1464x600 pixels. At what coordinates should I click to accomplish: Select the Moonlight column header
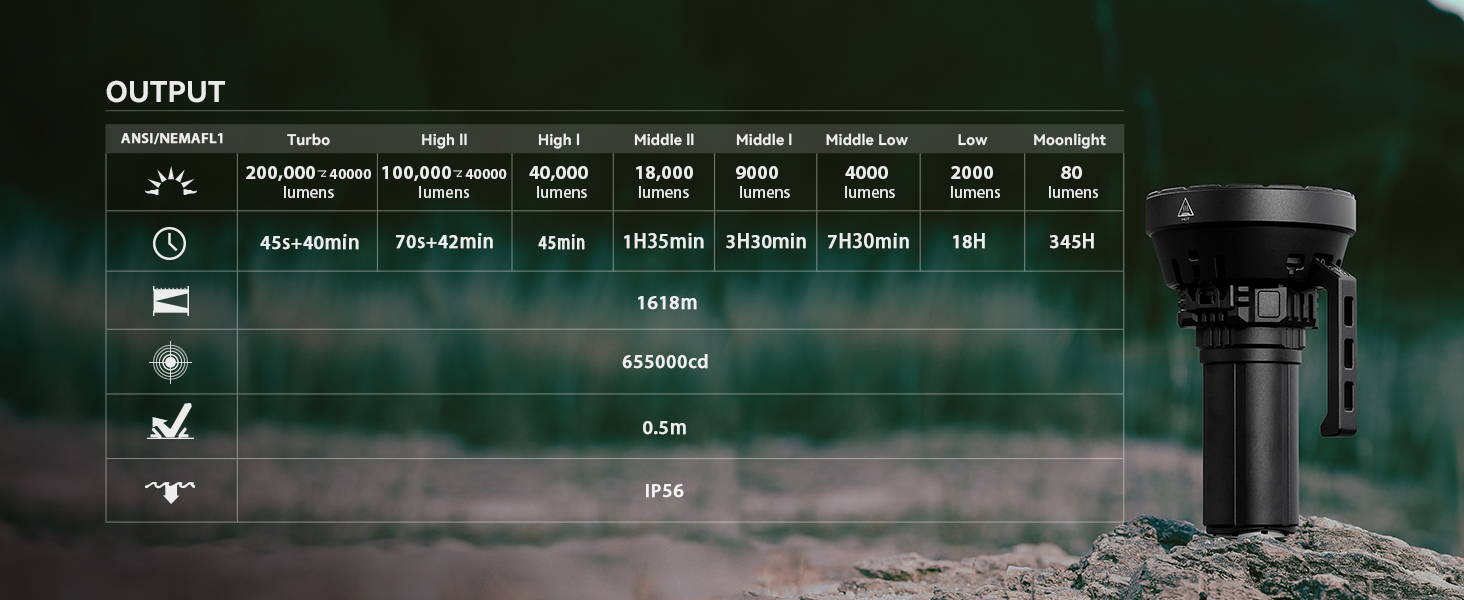tap(1070, 140)
